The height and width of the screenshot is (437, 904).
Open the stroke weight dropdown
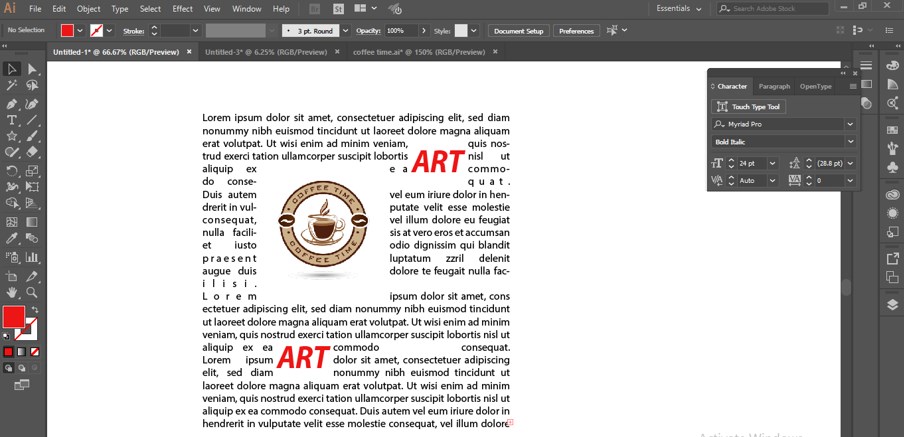pyautogui.click(x=195, y=31)
